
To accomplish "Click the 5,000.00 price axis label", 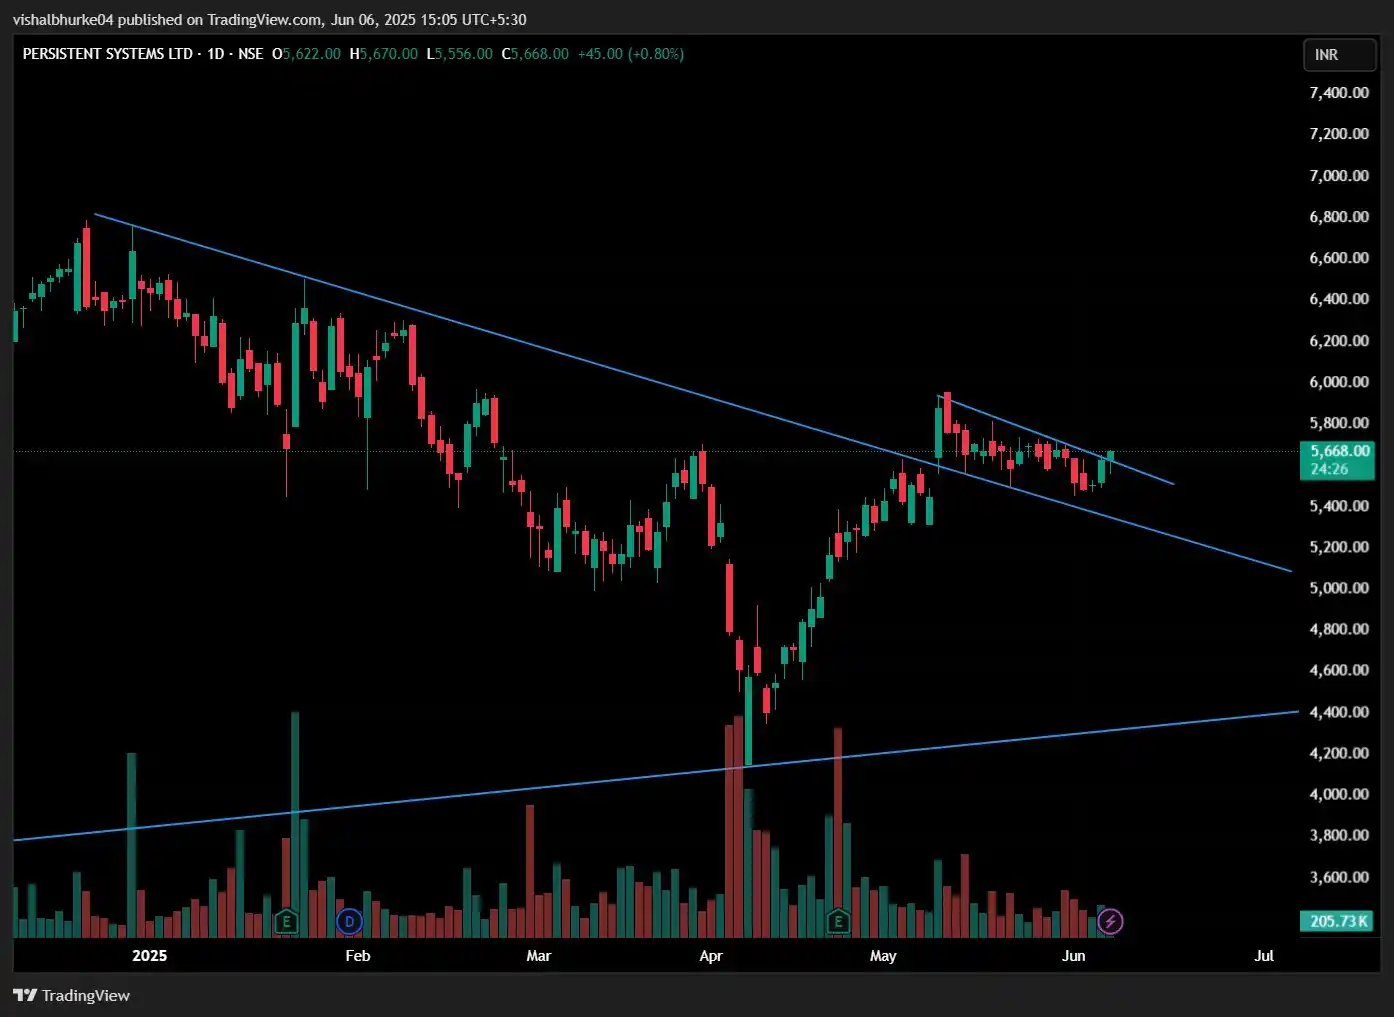I will 1339,587.
